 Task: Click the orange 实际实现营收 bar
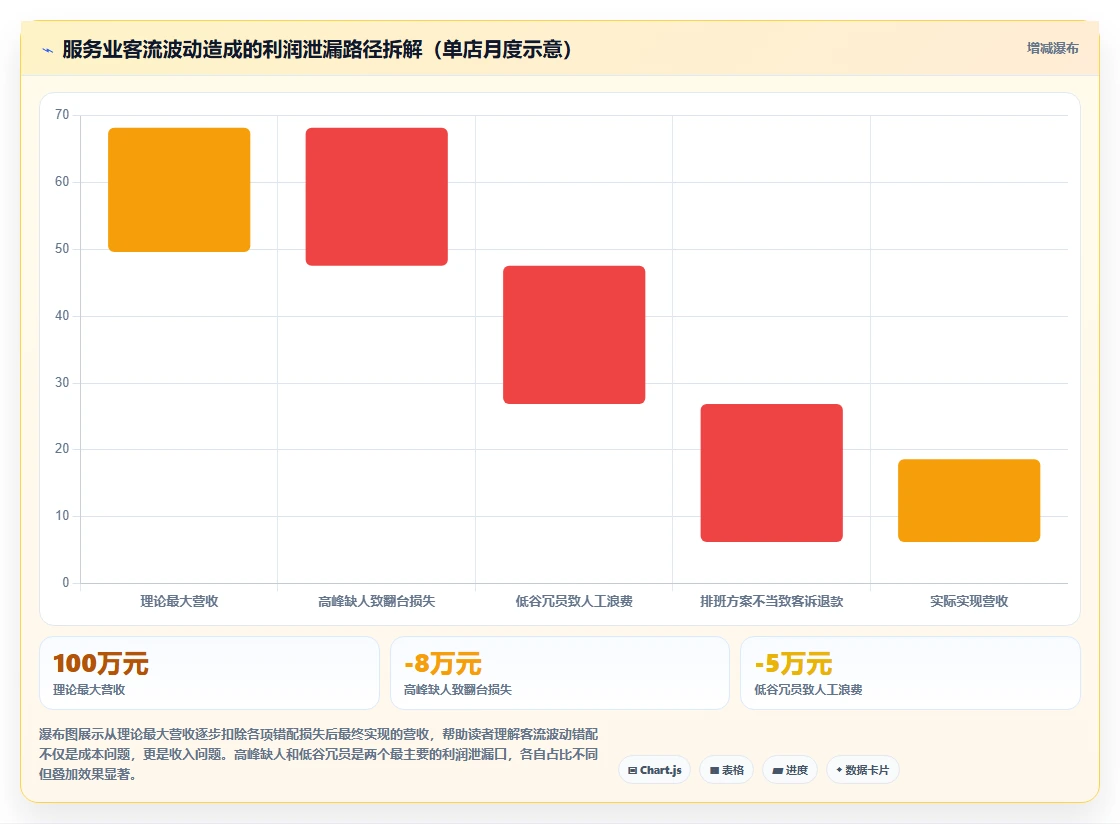[969, 501]
